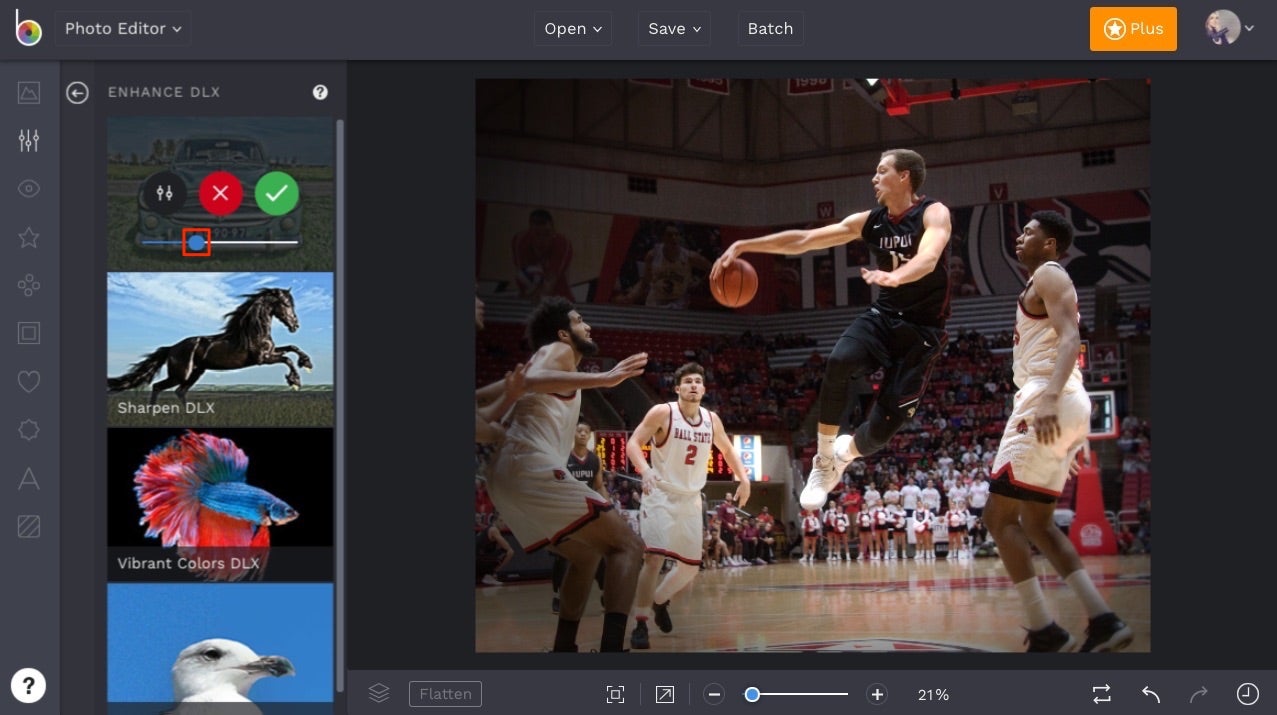Toggle the before/after comparison arrows

[1101, 693]
